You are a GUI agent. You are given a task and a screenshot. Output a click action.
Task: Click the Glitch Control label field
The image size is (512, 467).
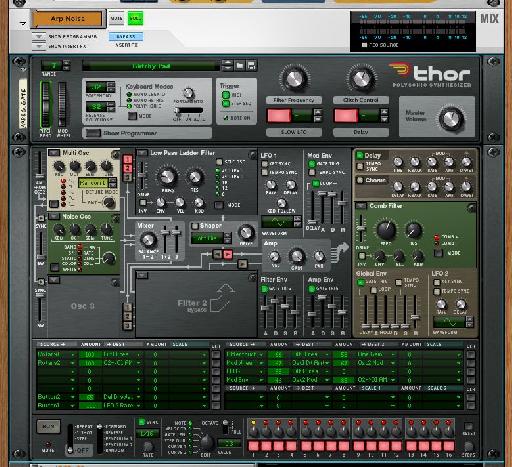pyautogui.click(x=361, y=100)
